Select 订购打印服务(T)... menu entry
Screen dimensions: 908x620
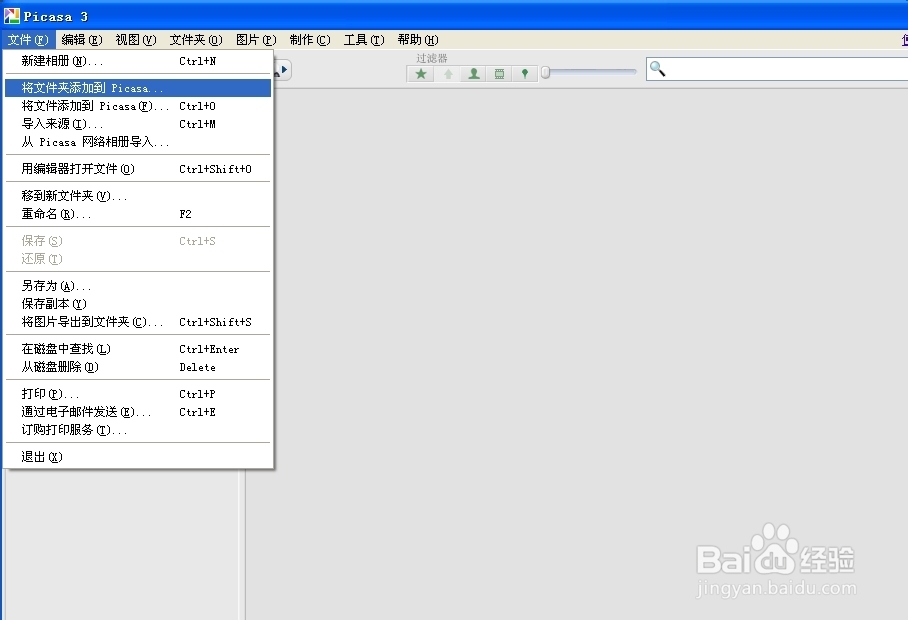[138, 430]
